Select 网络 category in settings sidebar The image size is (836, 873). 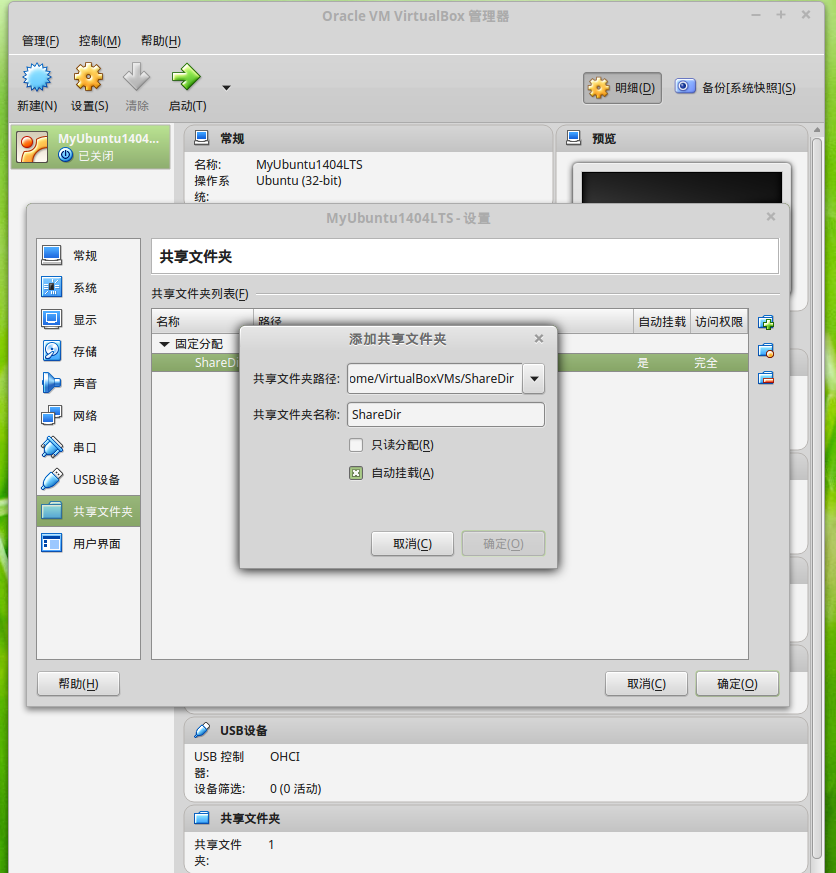88,415
